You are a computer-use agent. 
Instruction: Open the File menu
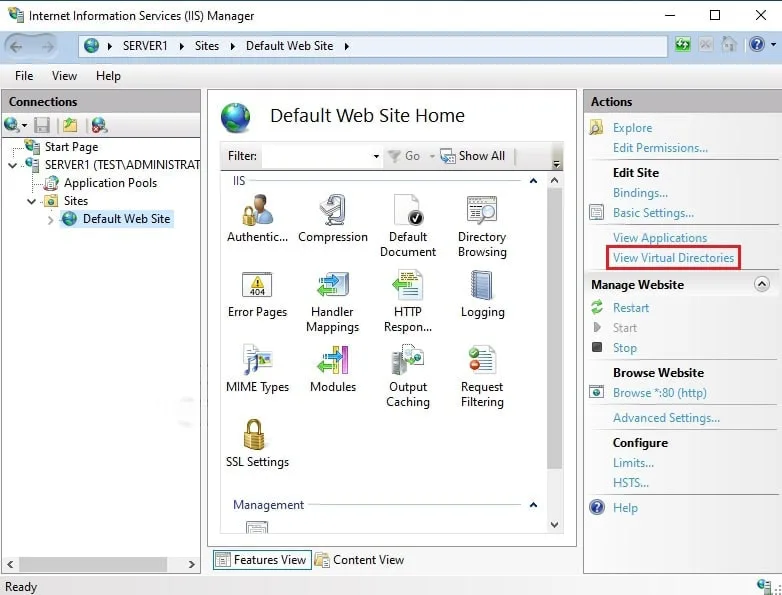24,76
